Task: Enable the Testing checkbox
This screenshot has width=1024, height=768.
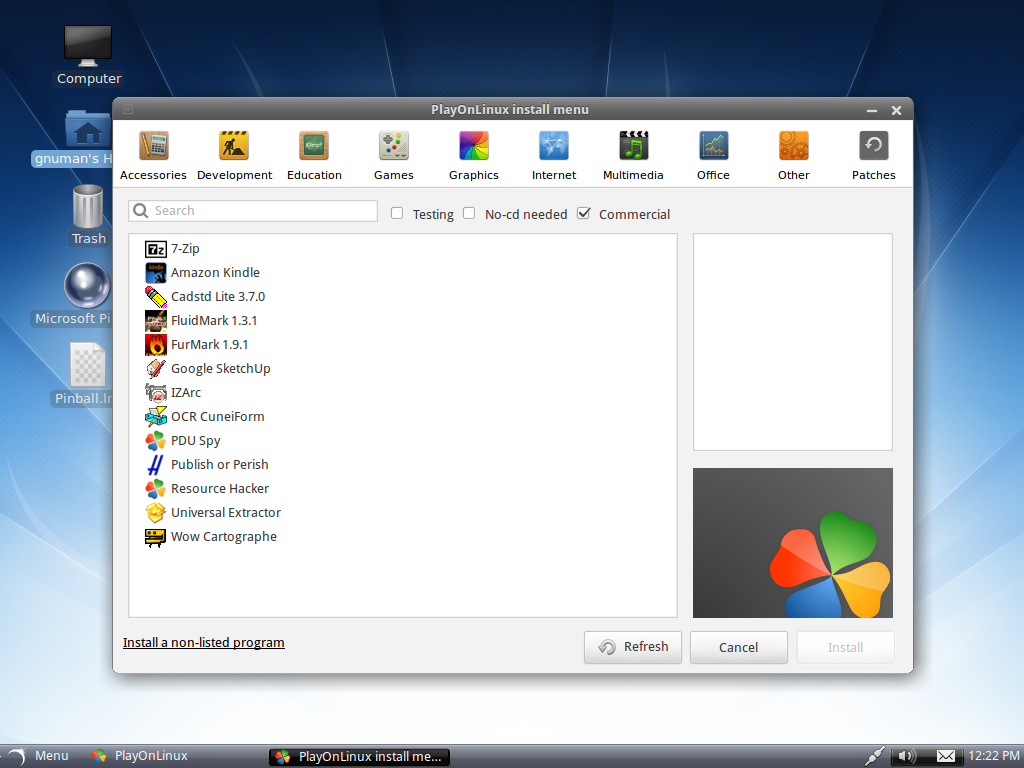Action: click(396, 214)
